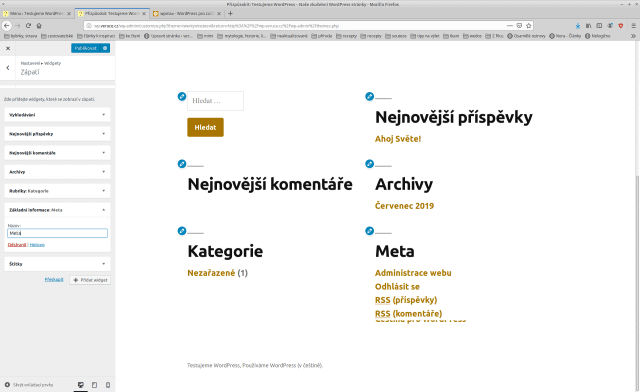Open the ke čtení bookmark folder
This screenshot has width=640, height=392.
pyautogui.click(x=130, y=36)
